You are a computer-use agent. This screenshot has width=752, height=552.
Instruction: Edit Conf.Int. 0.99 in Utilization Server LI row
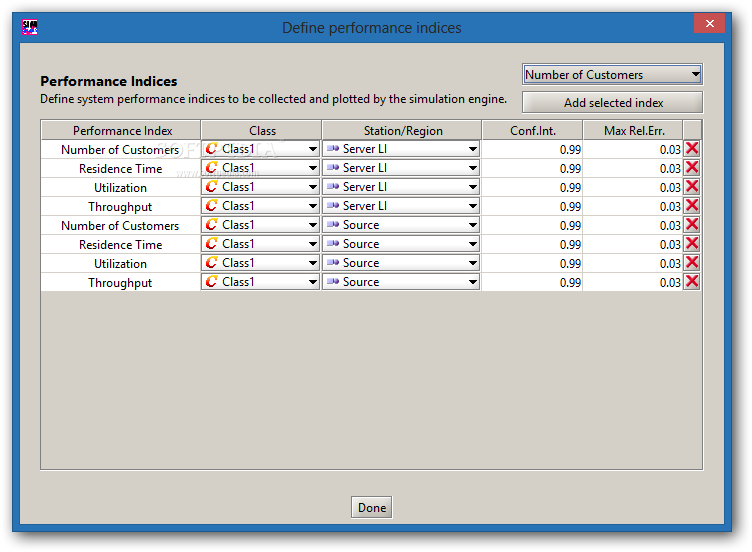(532, 187)
